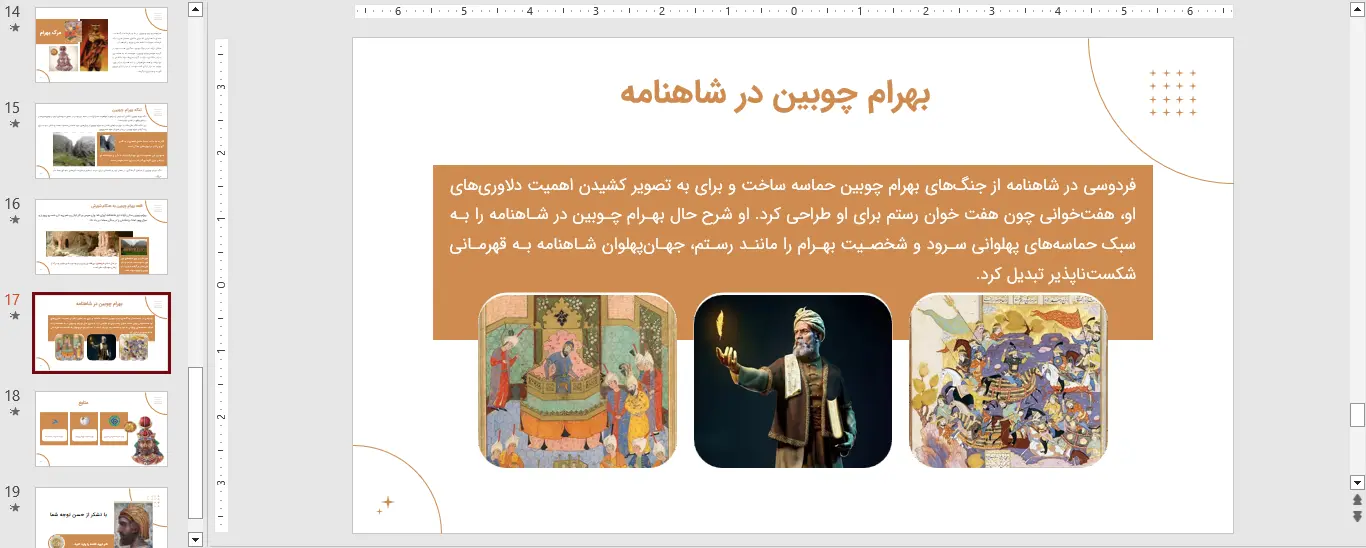1366x548 pixels.
Task: Click animation star icon under slide 14
Action: (14, 28)
